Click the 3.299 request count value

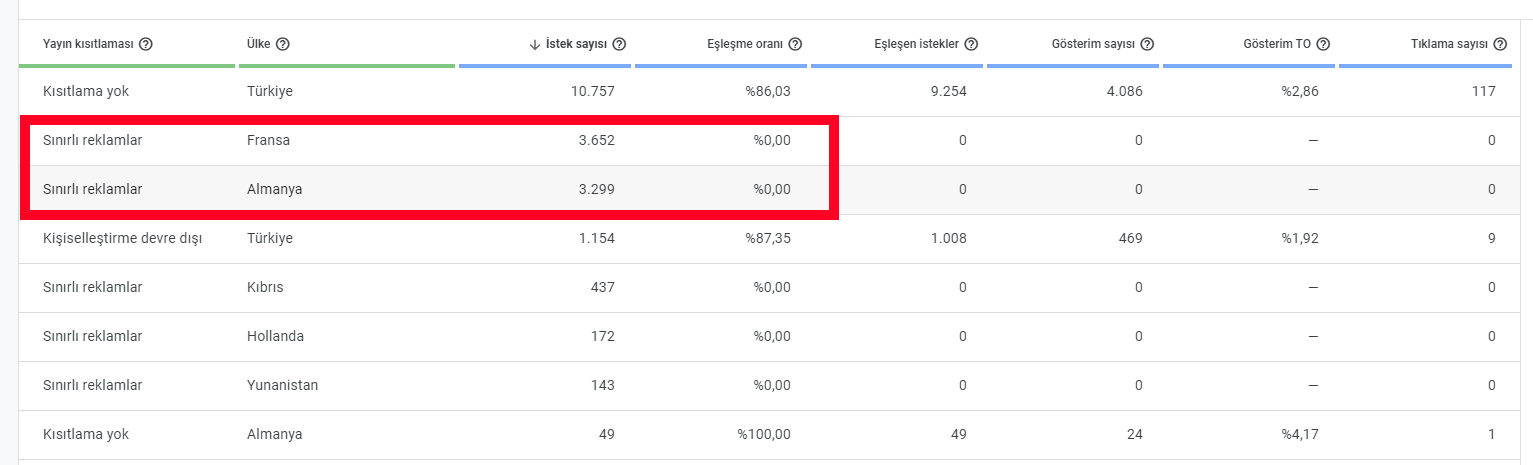(596, 189)
